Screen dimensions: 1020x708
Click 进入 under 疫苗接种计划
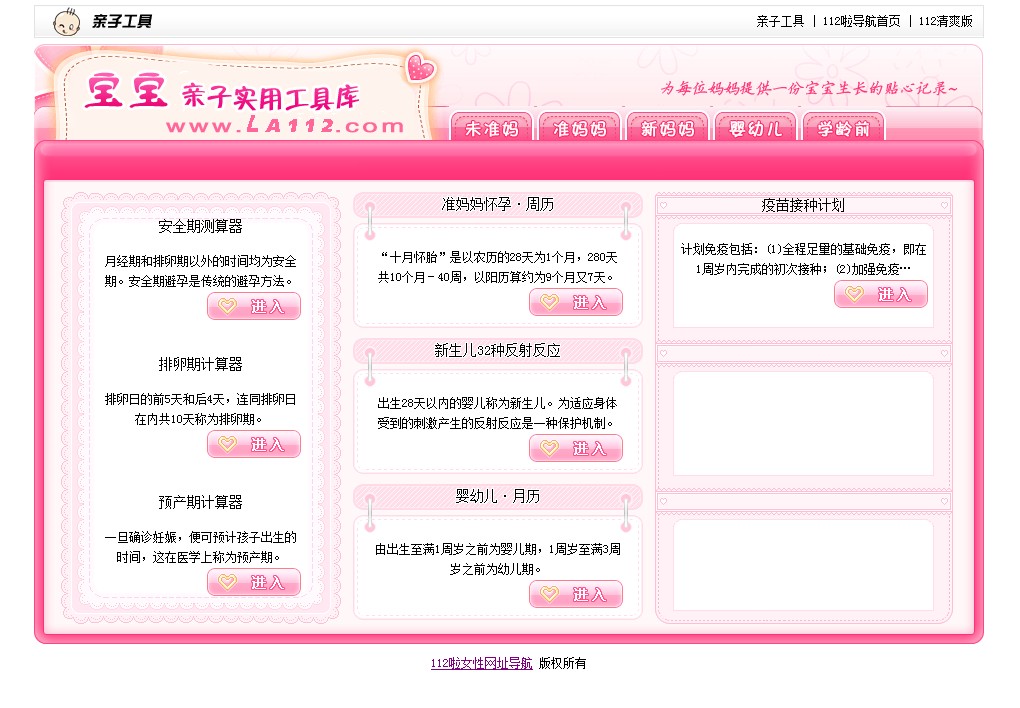(881, 294)
